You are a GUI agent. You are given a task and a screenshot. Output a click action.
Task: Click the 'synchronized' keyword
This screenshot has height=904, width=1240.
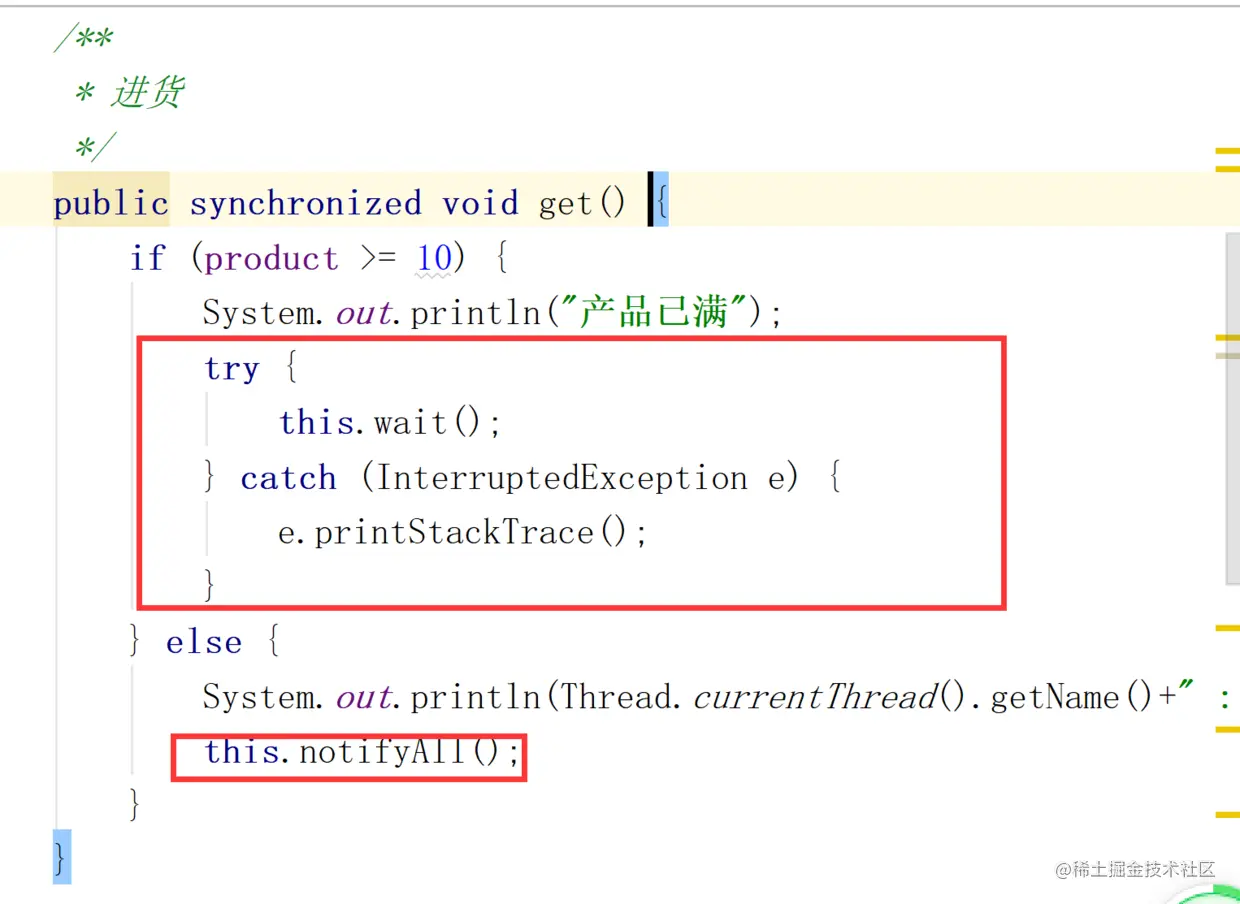pos(305,204)
